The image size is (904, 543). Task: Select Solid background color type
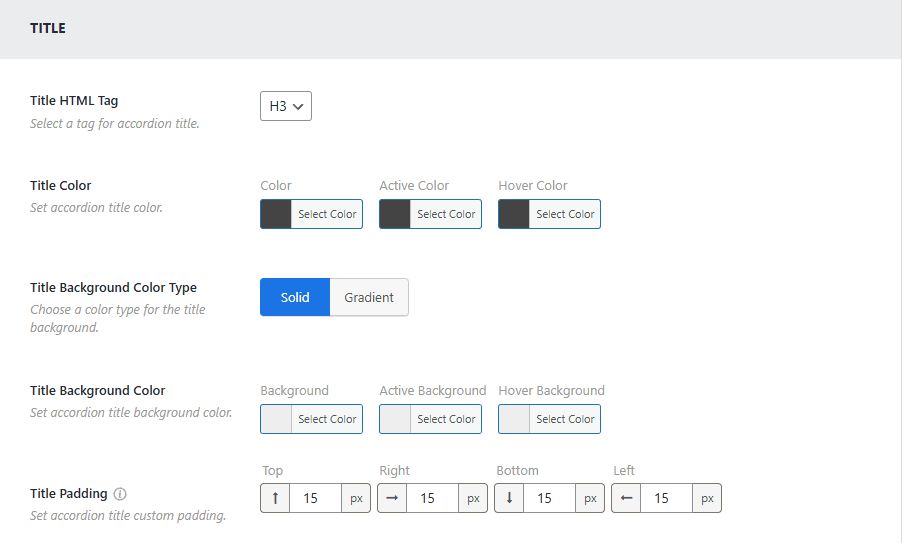click(295, 297)
